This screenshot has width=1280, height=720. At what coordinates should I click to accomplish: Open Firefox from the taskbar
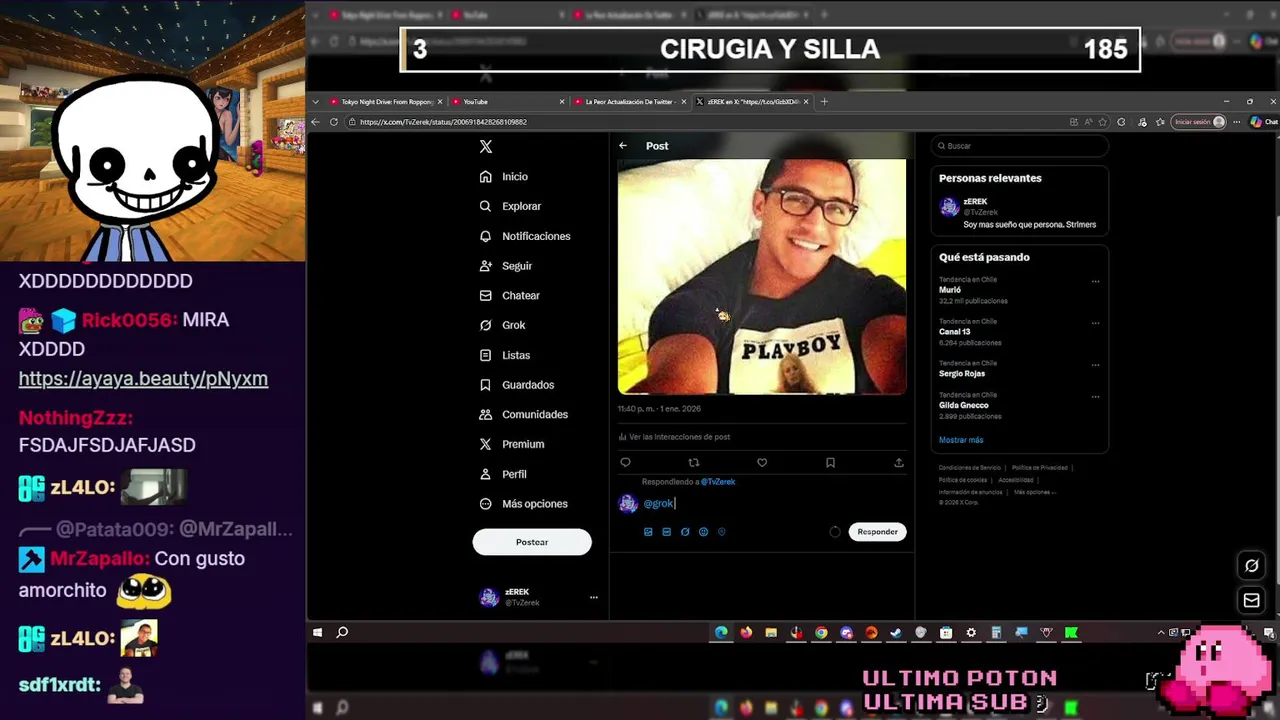tap(746, 632)
